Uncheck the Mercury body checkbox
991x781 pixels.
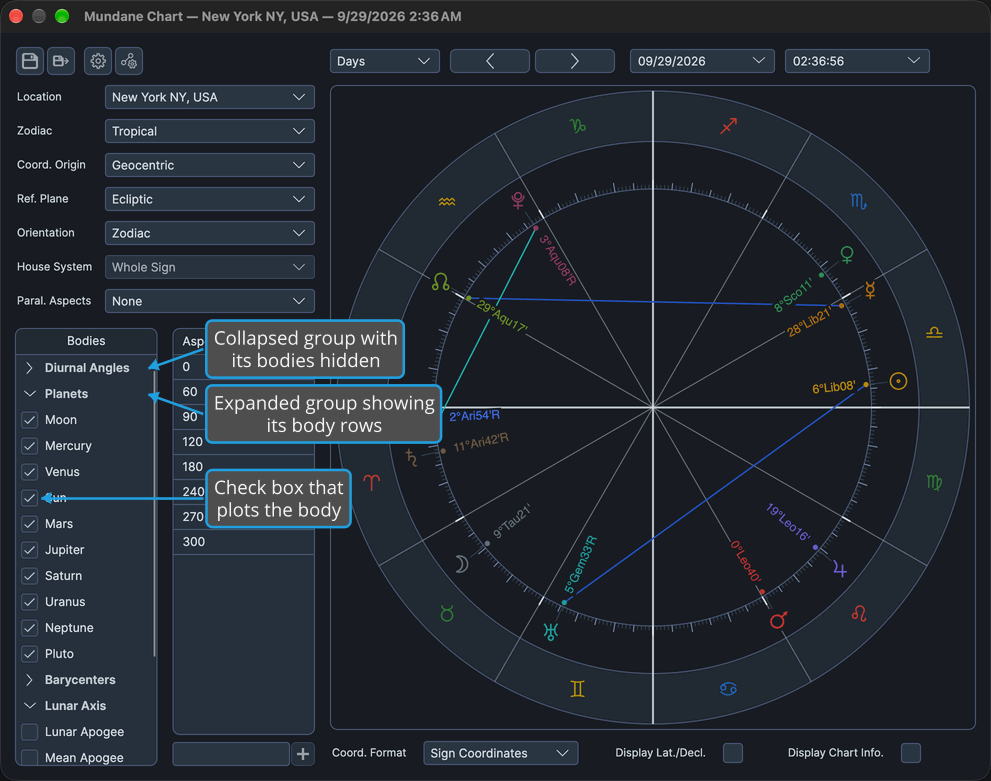point(30,445)
